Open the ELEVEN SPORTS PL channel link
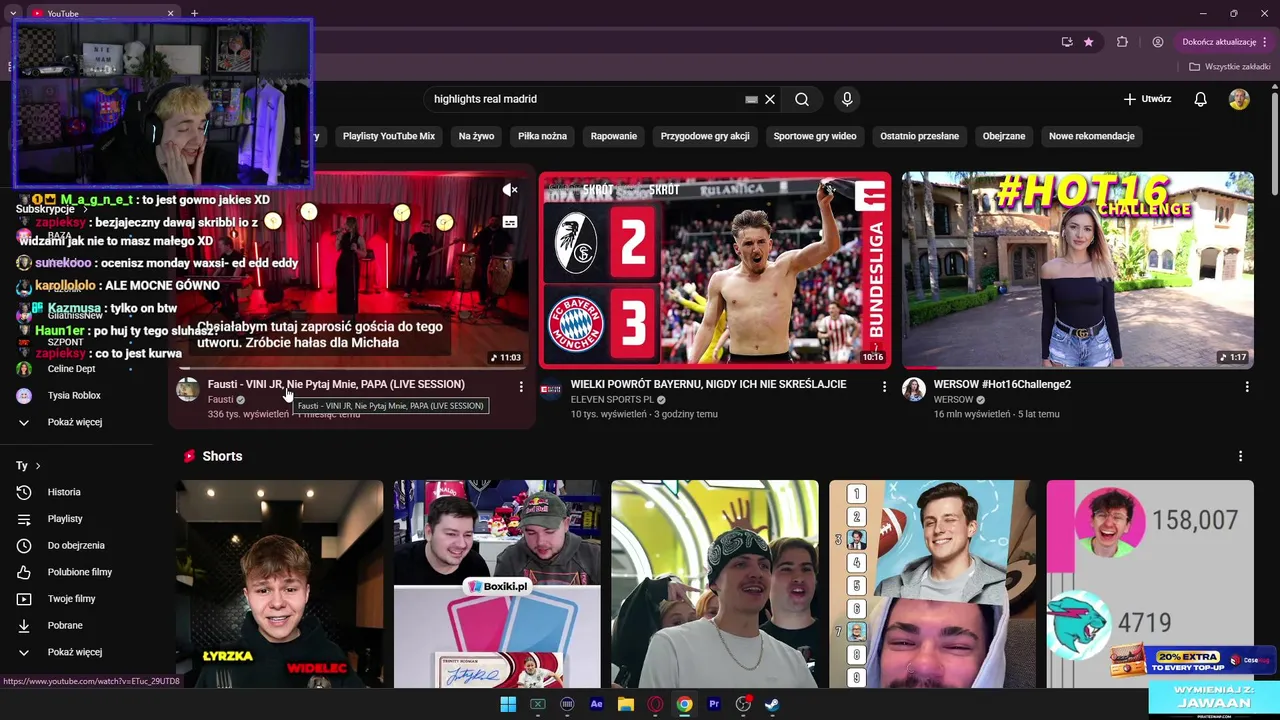Viewport: 1280px width, 720px height. click(x=612, y=400)
